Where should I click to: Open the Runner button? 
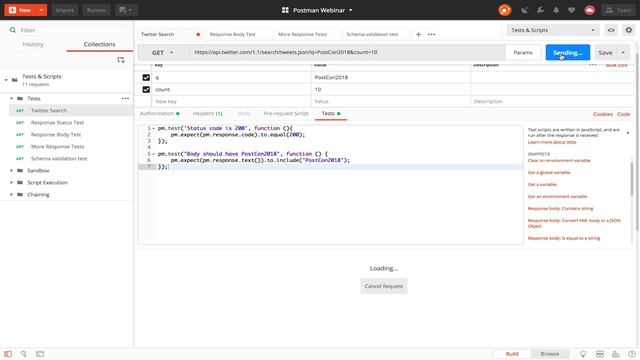96,10
